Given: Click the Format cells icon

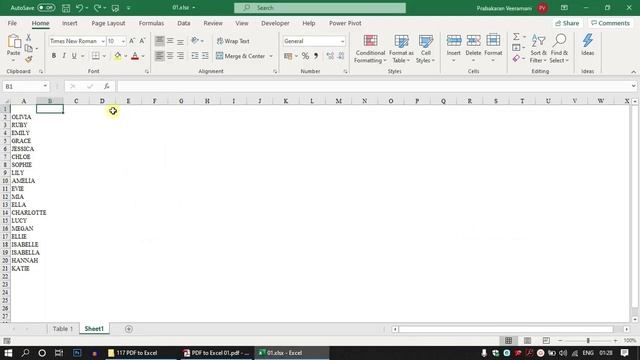Looking at the screenshot, I should (x=493, y=41).
